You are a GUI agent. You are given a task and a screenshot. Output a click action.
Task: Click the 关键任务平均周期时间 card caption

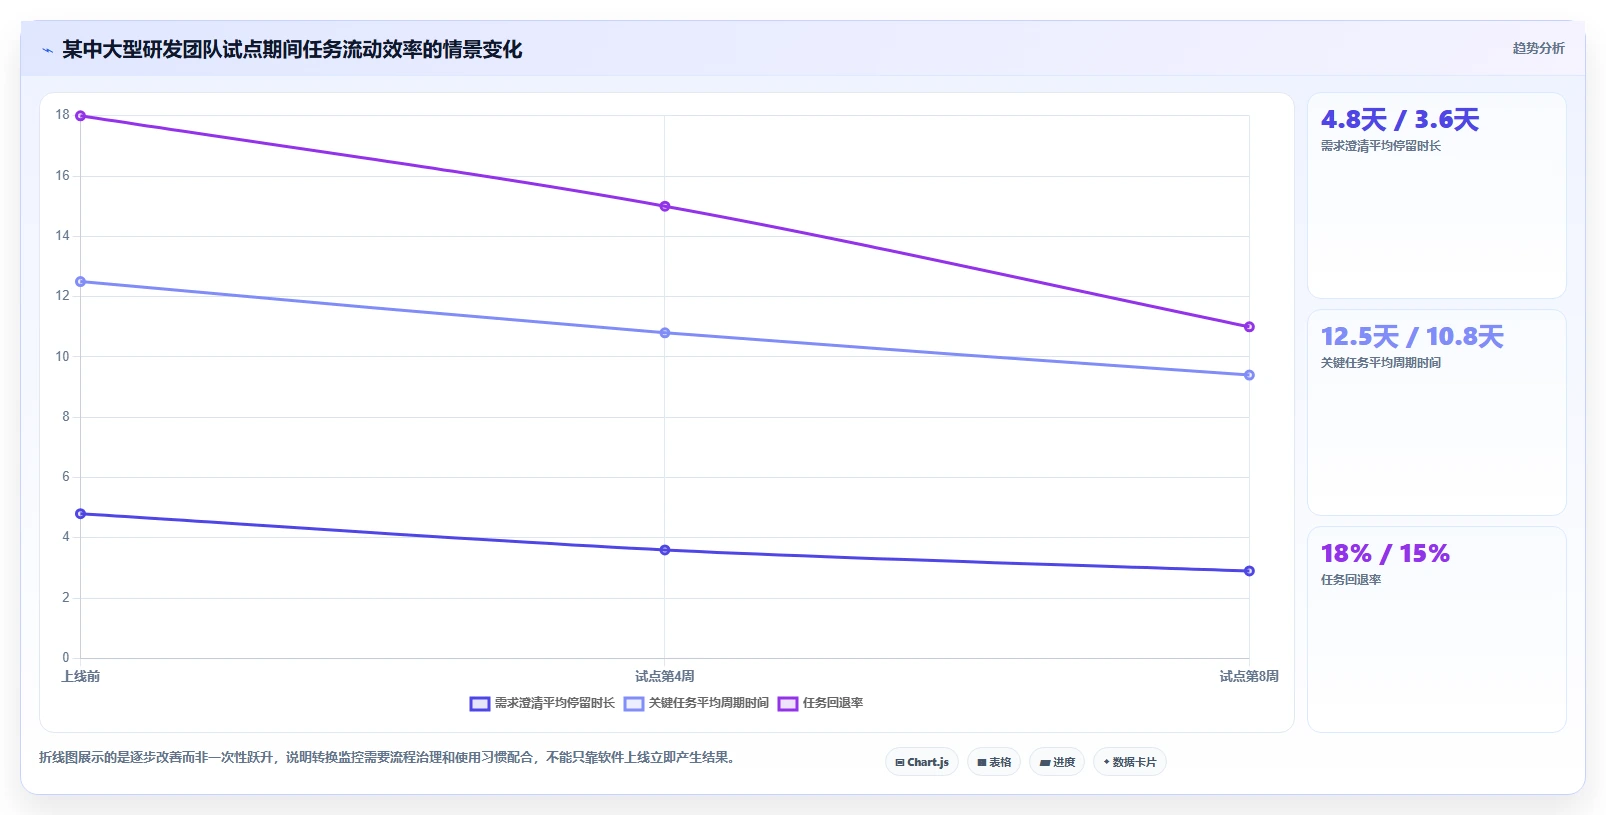tap(1381, 363)
